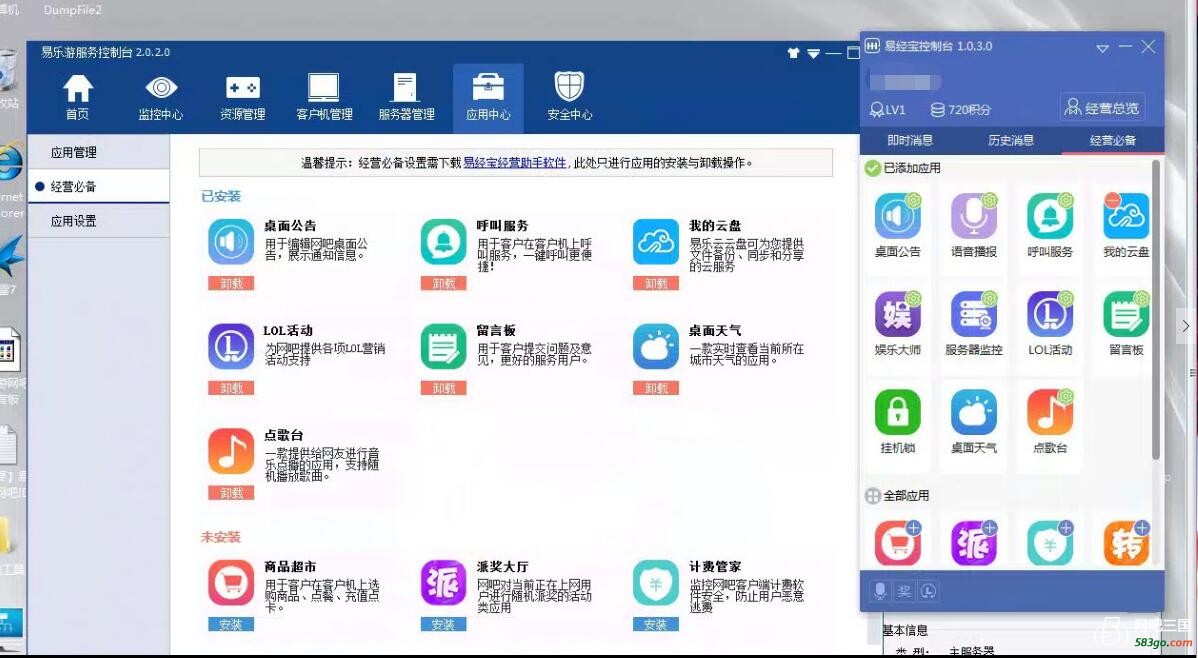1198x658 pixels.
Task: Select the 经营必备 tab in 易经宝
Action: (x=1112, y=141)
